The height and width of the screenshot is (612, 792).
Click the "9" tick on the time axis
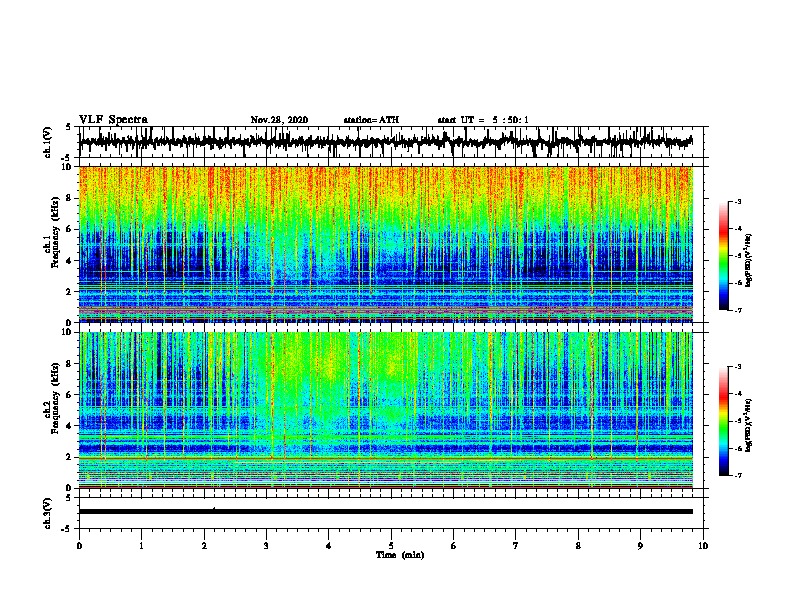click(x=640, y=546)
